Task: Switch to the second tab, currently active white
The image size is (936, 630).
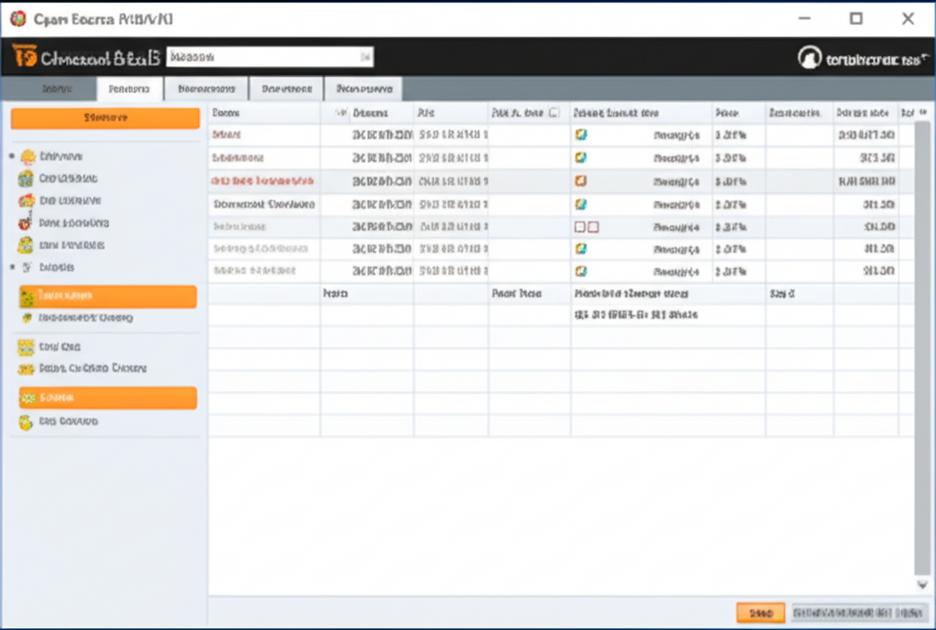Action: [x=130, y=89]
